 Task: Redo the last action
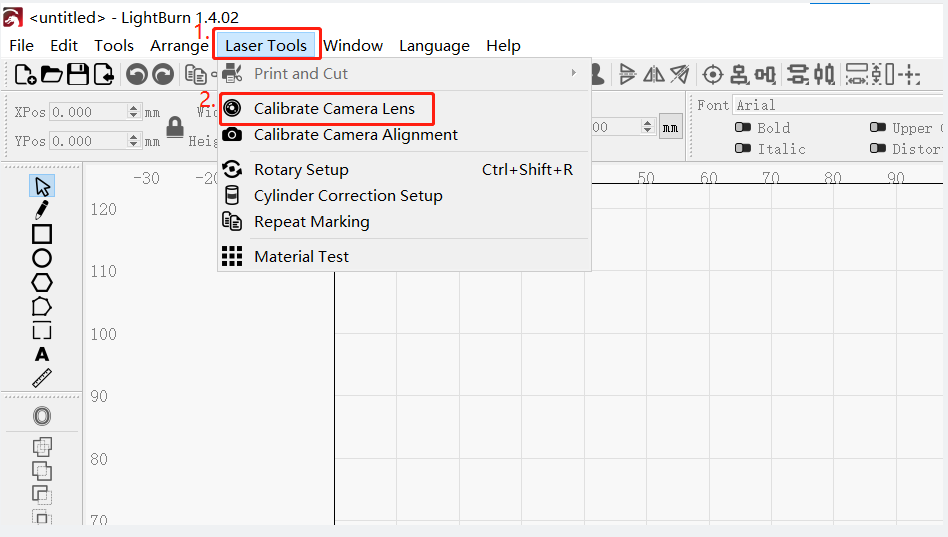tap(163, 74)
